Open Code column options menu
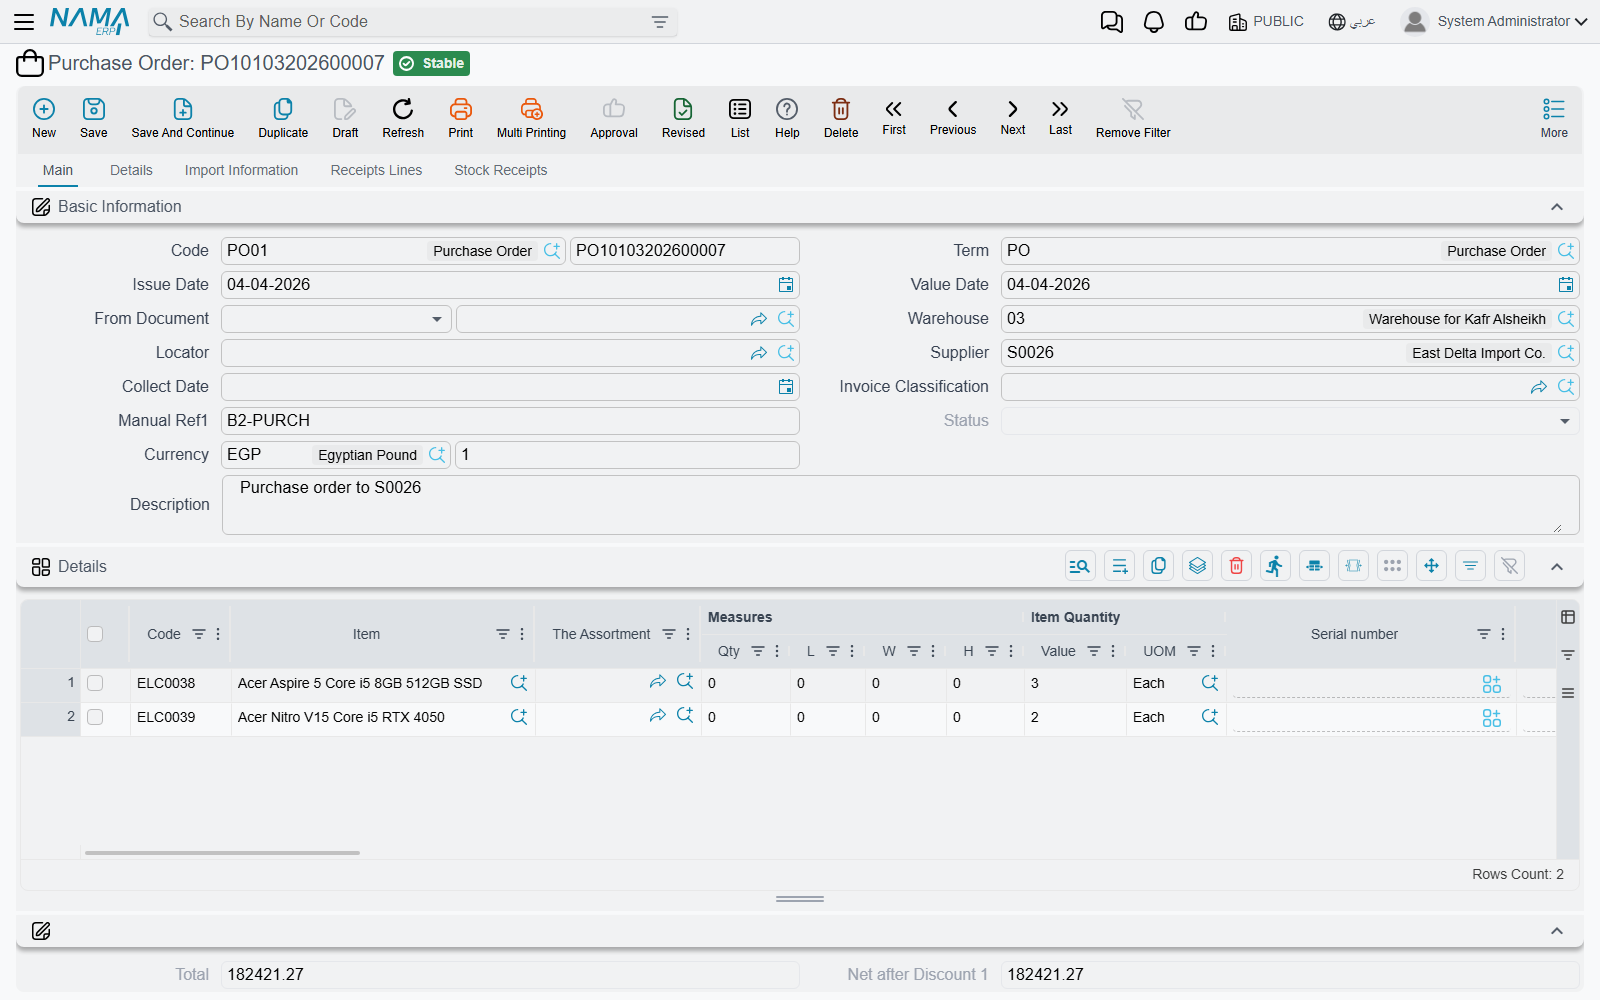Image resolution: width=1600 pixels, height=1000 pixels. [218, 634]
